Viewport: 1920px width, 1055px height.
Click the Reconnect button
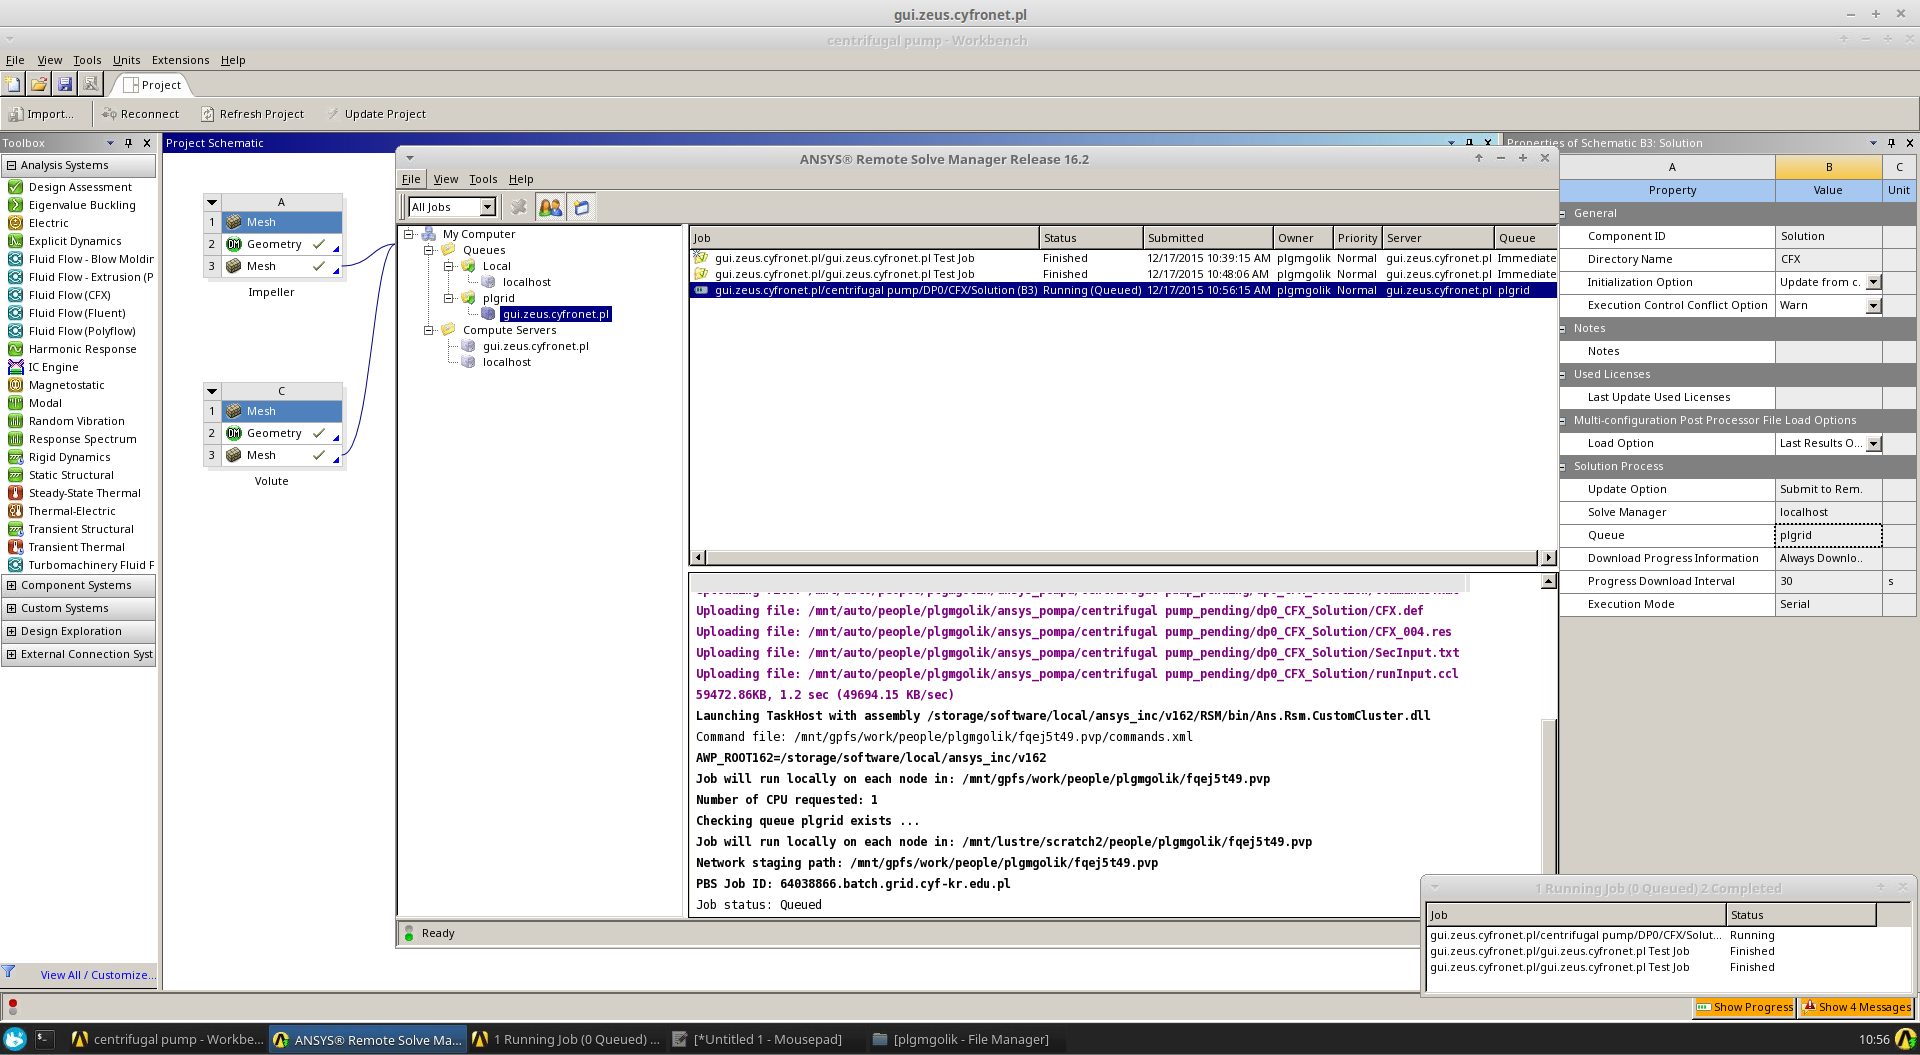(140, 114)
